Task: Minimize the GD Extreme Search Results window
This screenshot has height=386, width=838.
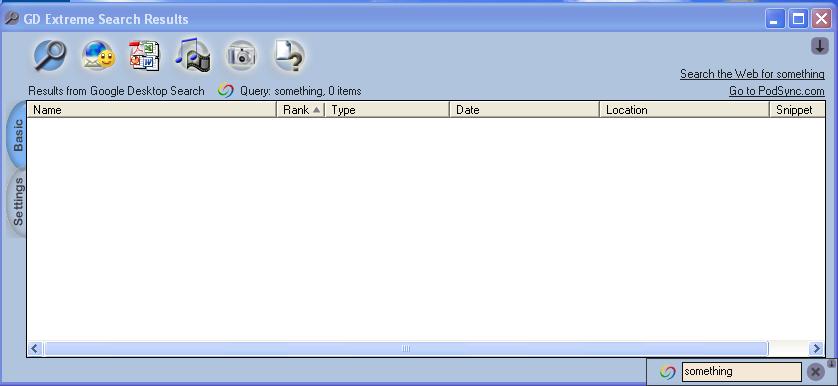Action: [775, 19]
